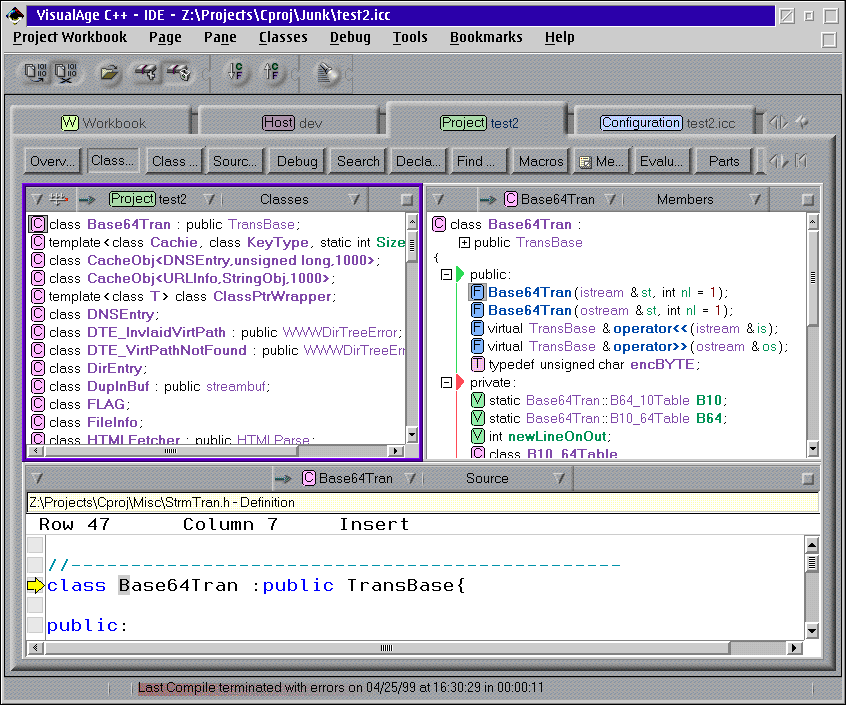Image resolution: width=846 pixels, height=705 pixels.
Task: Open the VisualAge title bar system menu icon
Action: click(15, 15)
